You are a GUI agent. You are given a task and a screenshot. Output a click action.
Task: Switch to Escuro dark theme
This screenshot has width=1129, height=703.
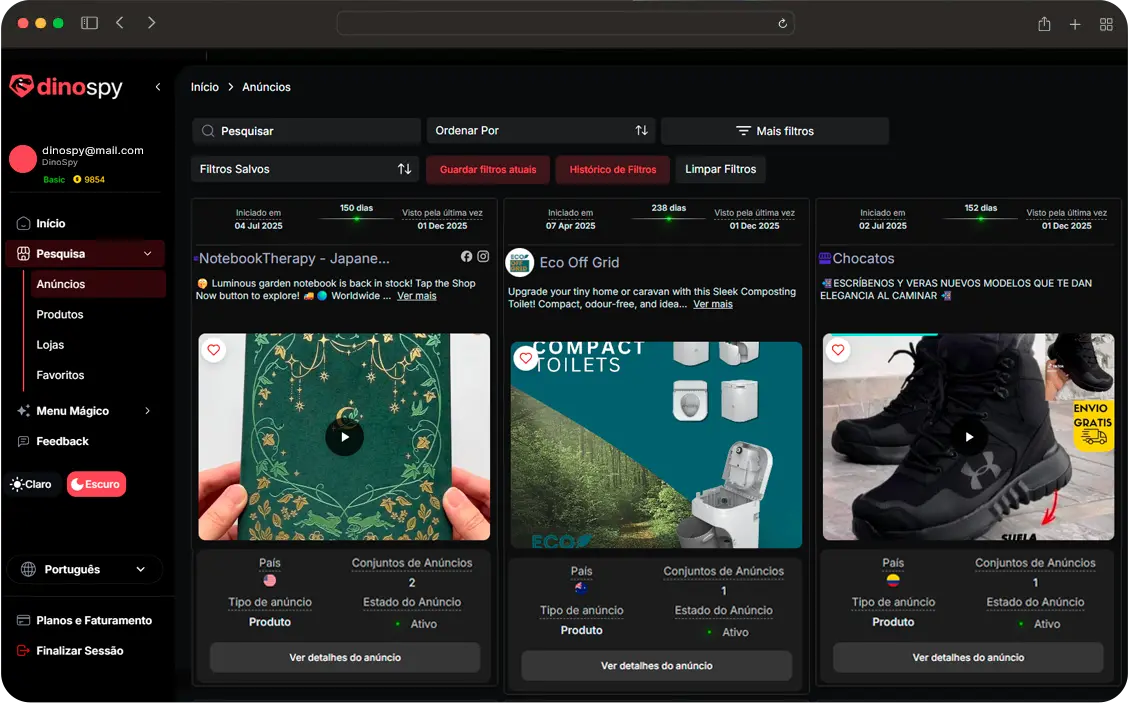coord(96,484)
